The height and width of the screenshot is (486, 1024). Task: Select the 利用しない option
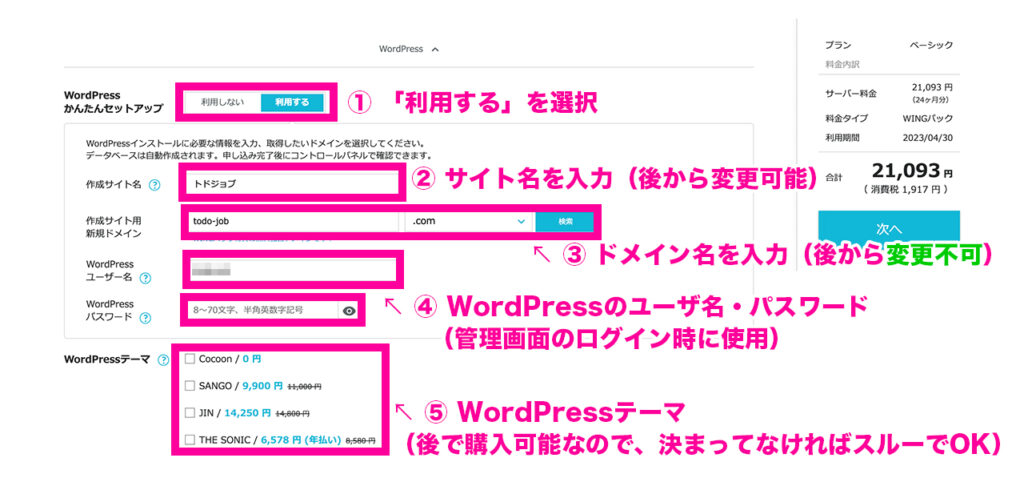click(223, 102)
